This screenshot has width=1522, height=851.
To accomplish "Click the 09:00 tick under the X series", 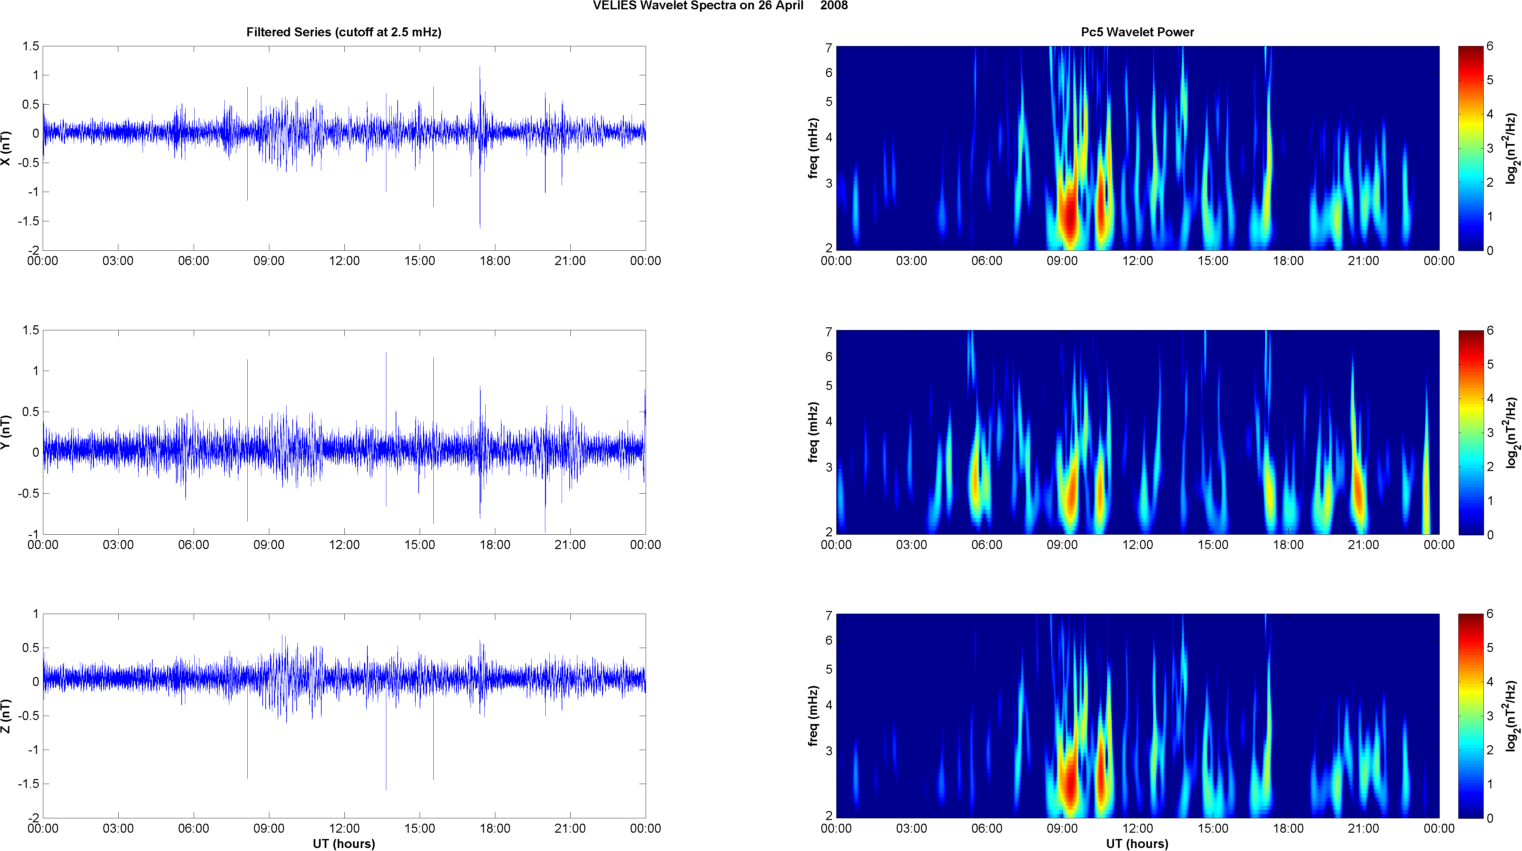I will click(x=269, y=261).
